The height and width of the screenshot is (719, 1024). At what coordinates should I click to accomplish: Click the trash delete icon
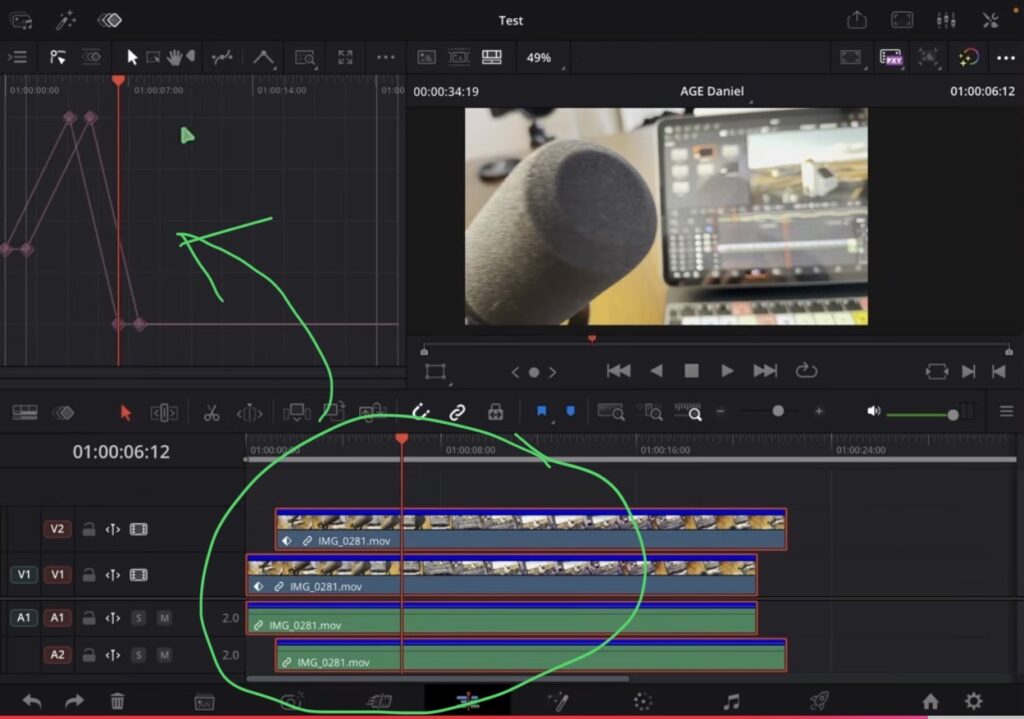click(118, 701)
